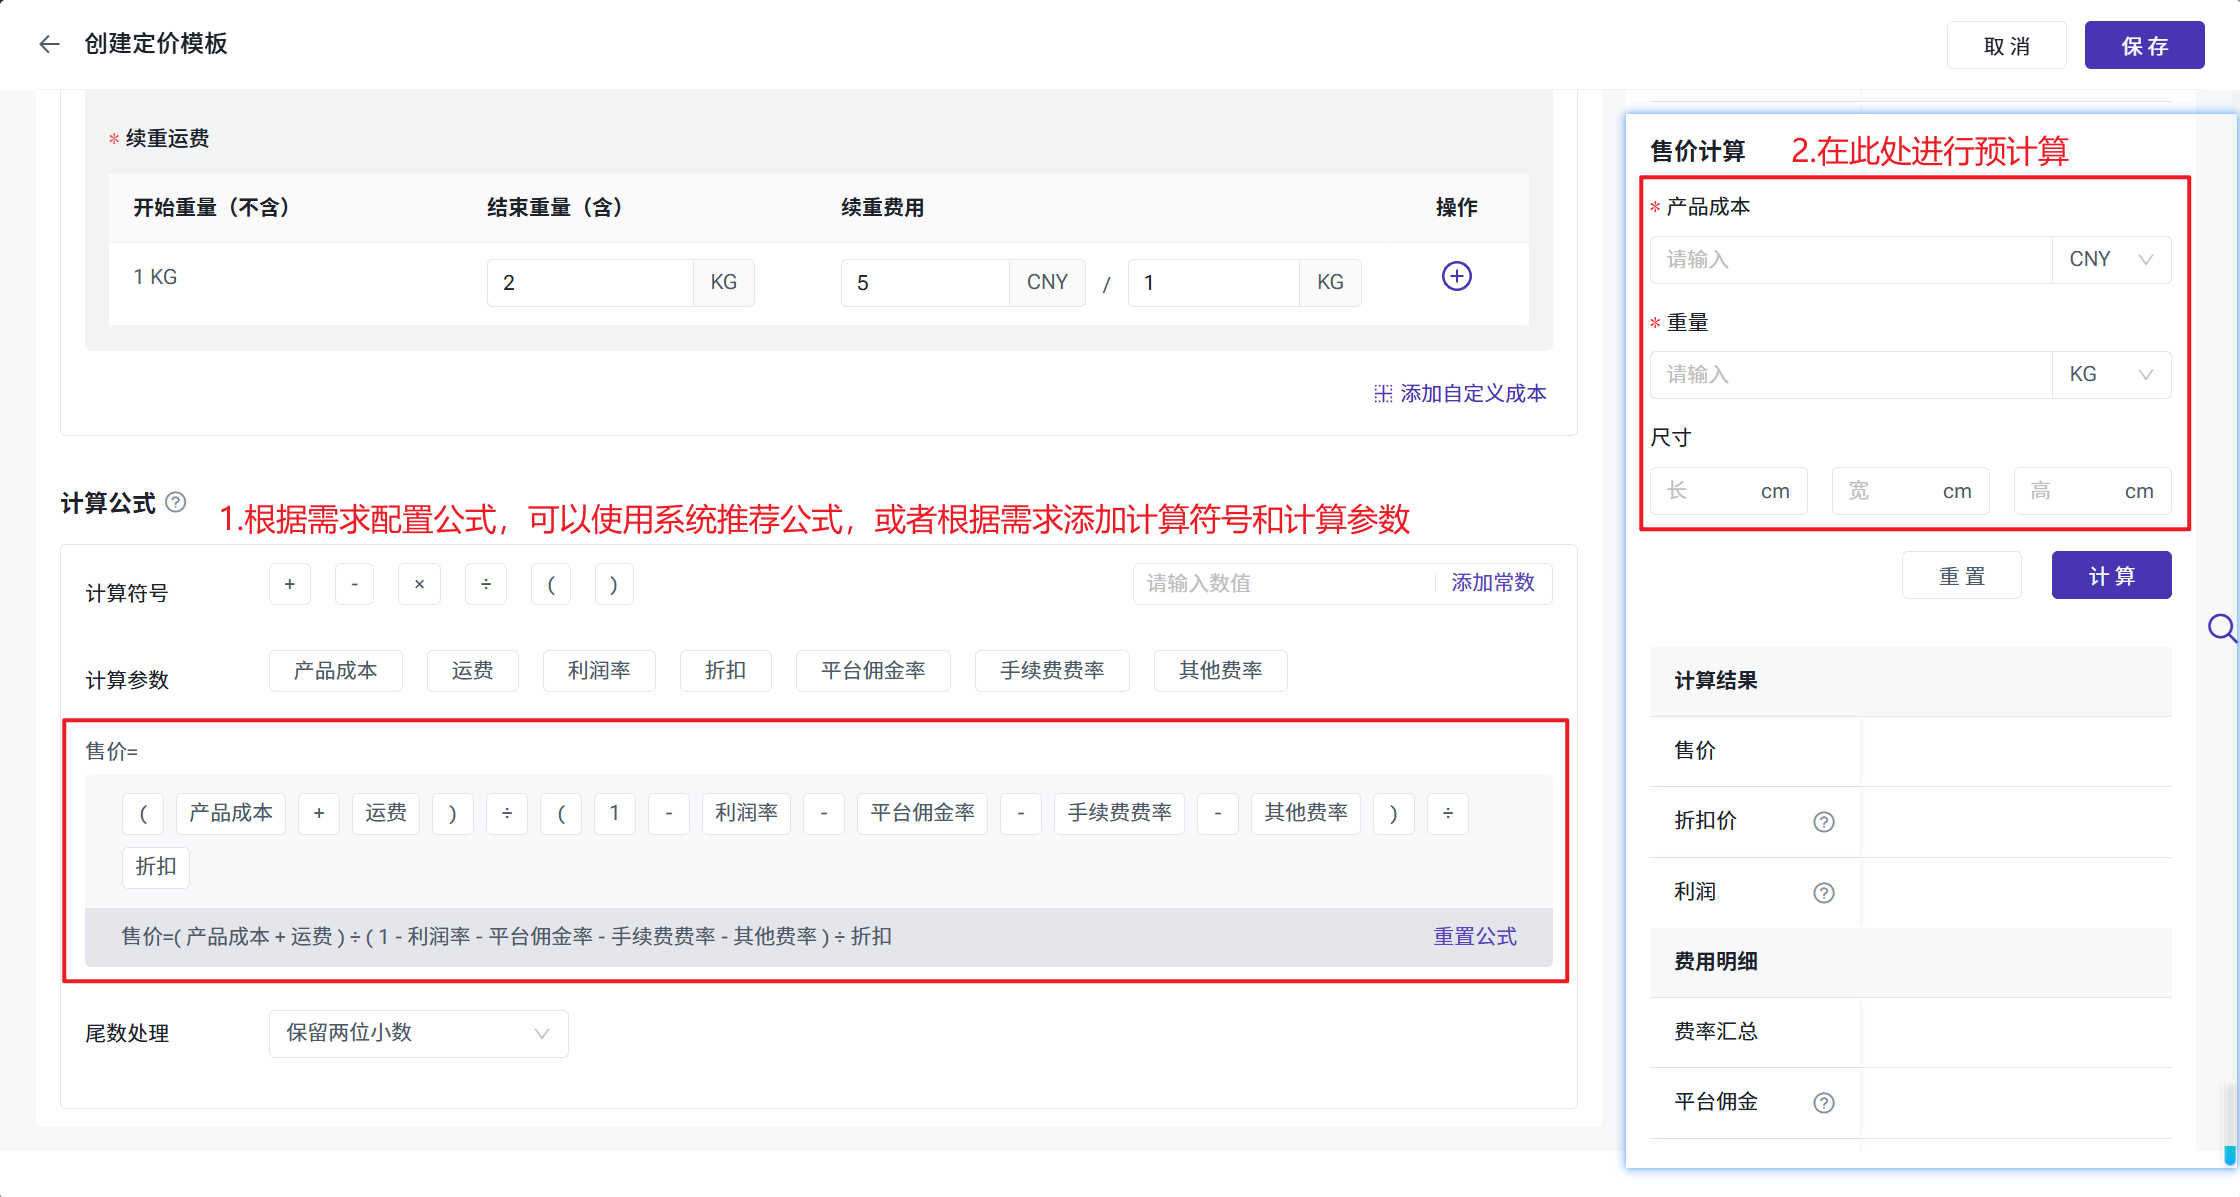Click the 重置公式 link
The height and width of the screenshot is (1197, 2240).
pyautogui.click(x=1474, y=937)
